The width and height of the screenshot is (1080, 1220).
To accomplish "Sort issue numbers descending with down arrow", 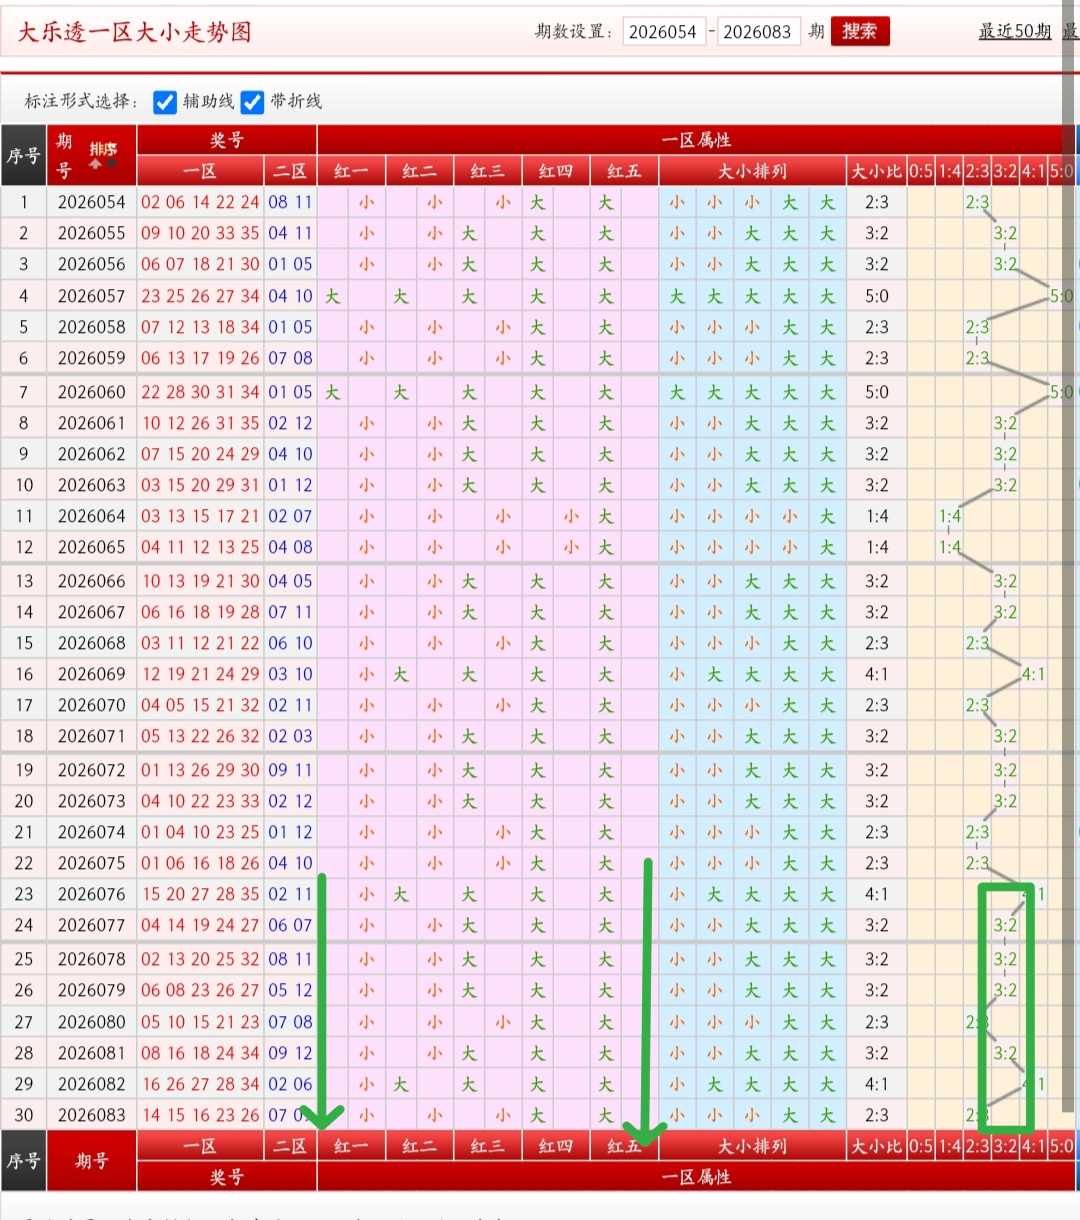I will pyautogui.click(x=112, y=164).
